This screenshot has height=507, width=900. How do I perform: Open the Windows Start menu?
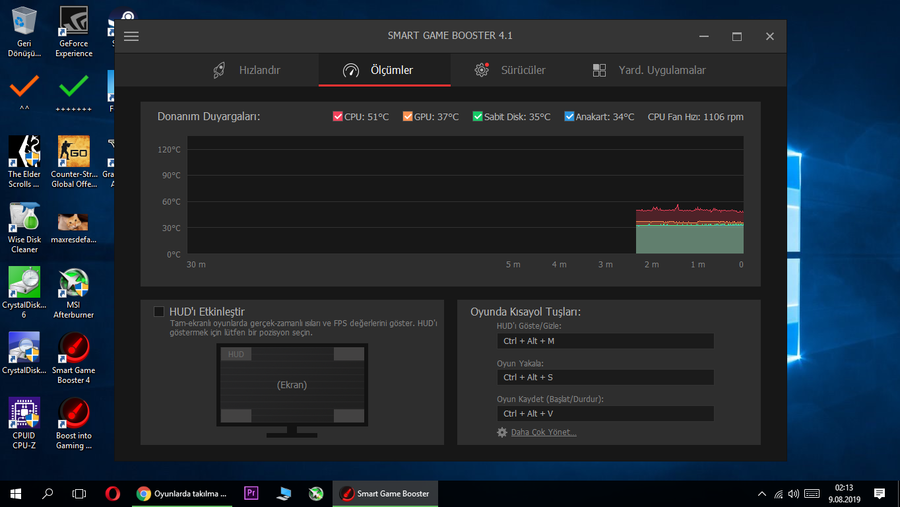(x=15, y=494)
